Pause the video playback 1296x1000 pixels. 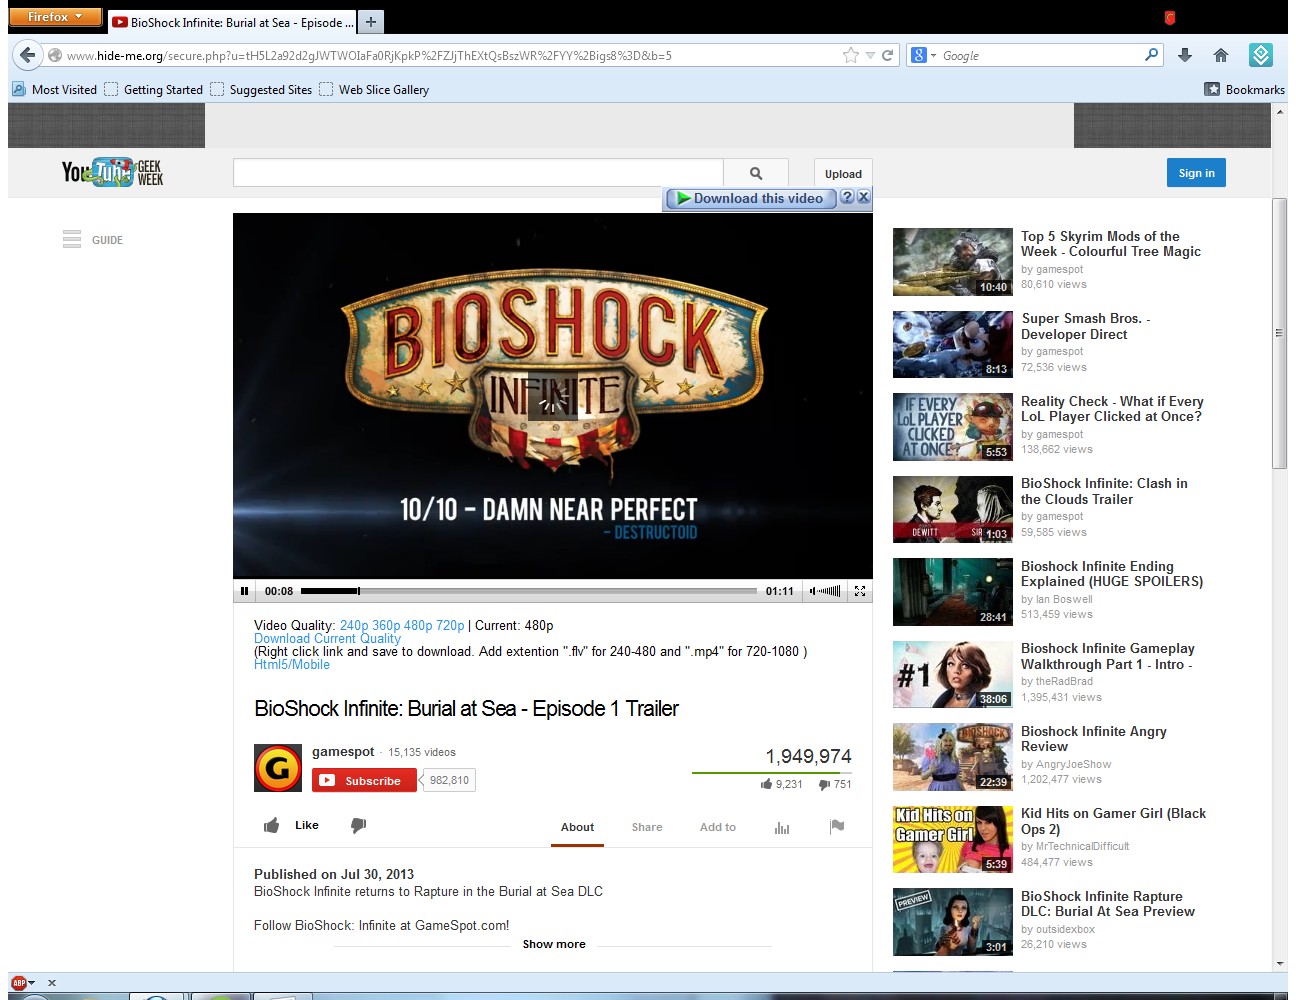[244, 591]
